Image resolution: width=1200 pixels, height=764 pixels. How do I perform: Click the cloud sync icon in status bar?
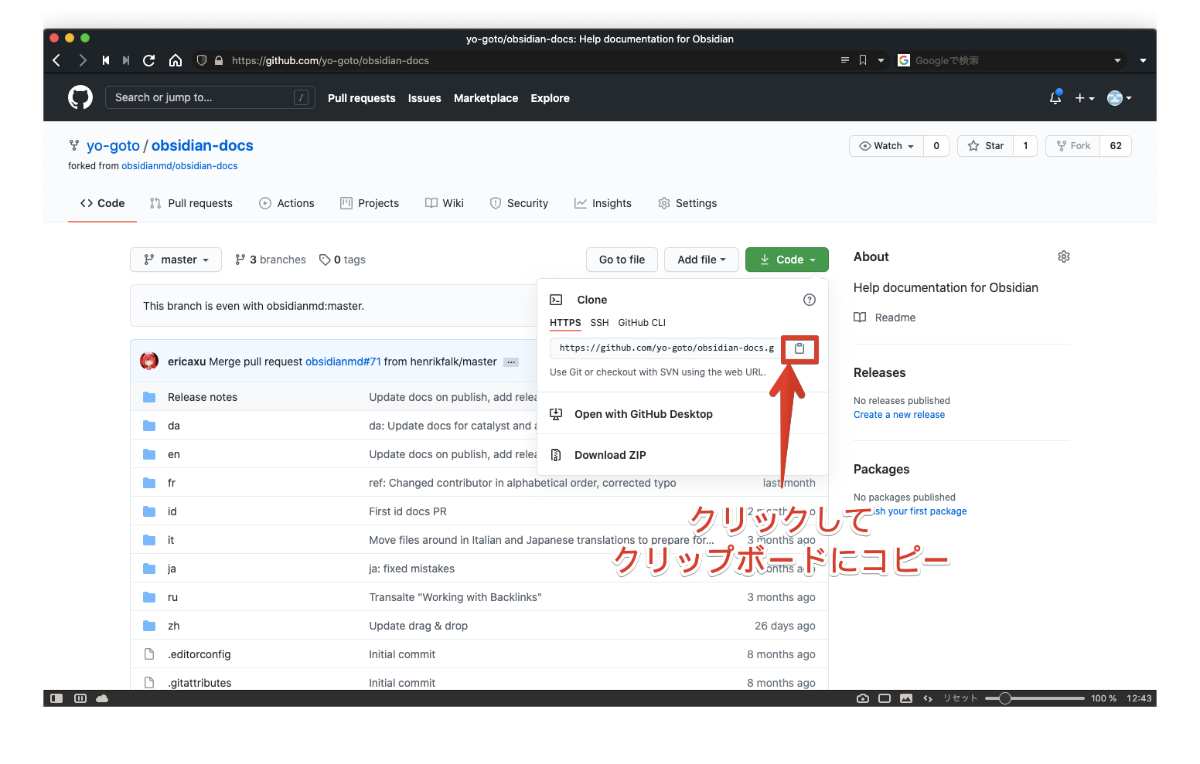[x=102, y=698]
